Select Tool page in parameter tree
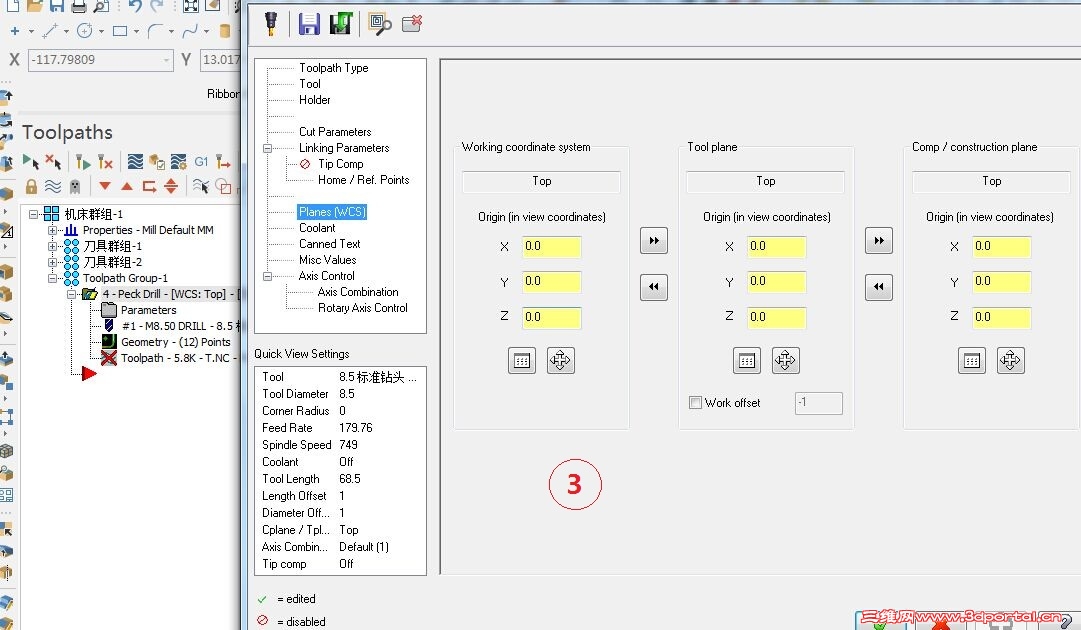The image size is (1081, 630). (x=310, y=83)
